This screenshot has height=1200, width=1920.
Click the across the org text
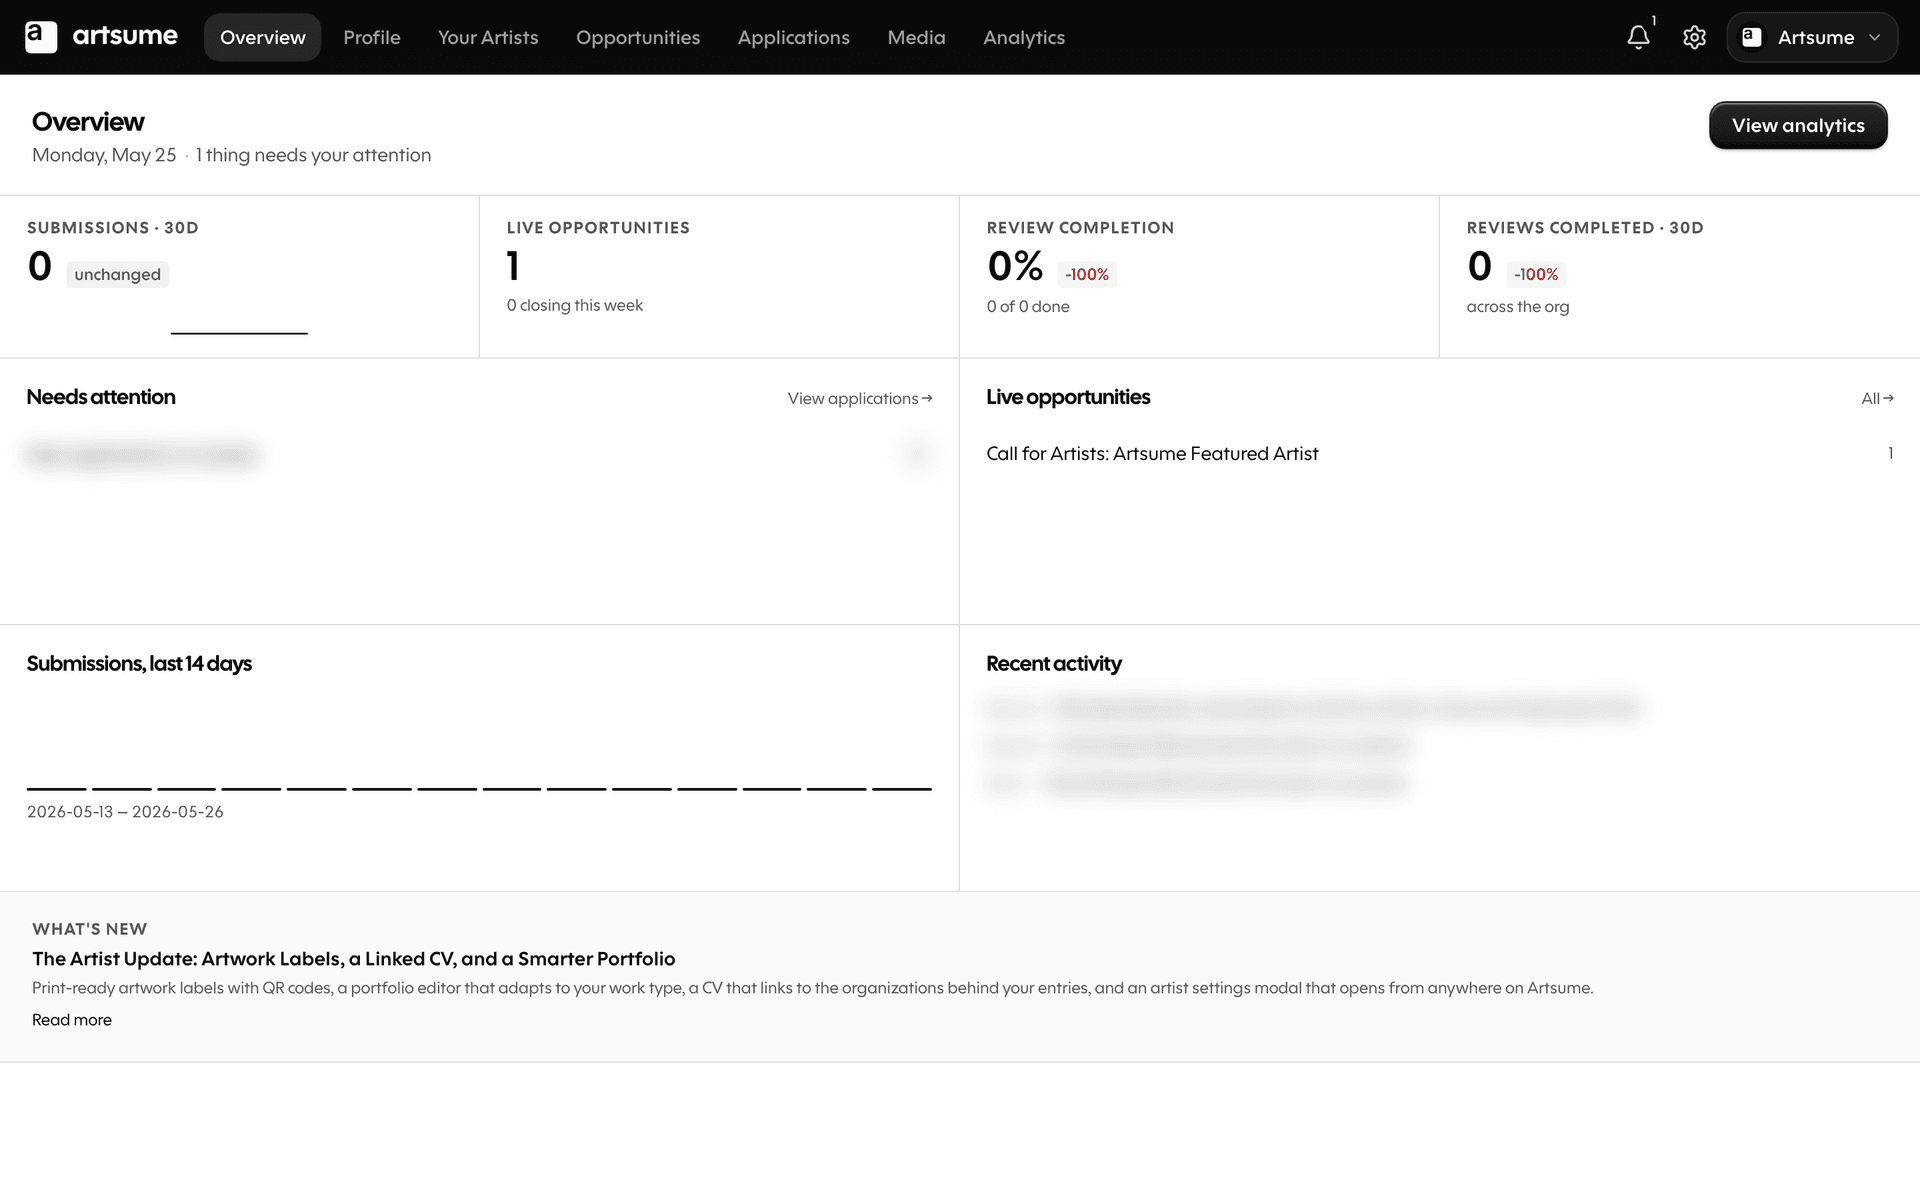(1518, 307)
